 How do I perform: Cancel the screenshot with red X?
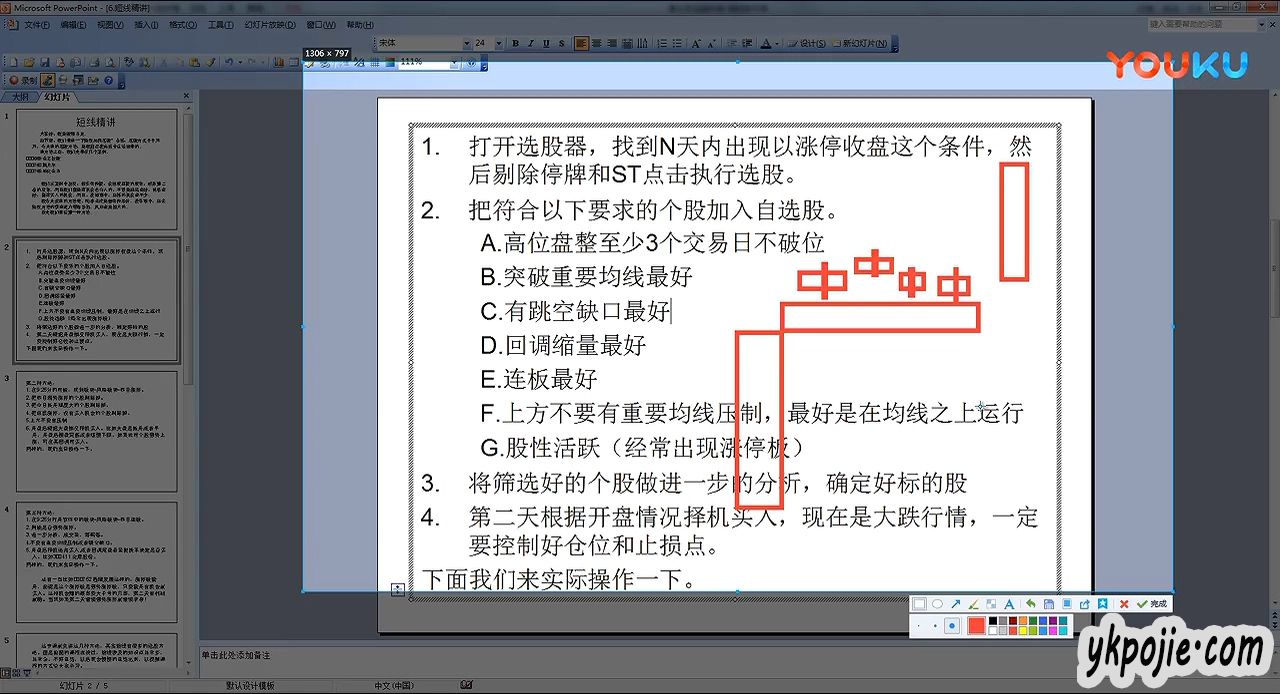[x=1124, y=604]
